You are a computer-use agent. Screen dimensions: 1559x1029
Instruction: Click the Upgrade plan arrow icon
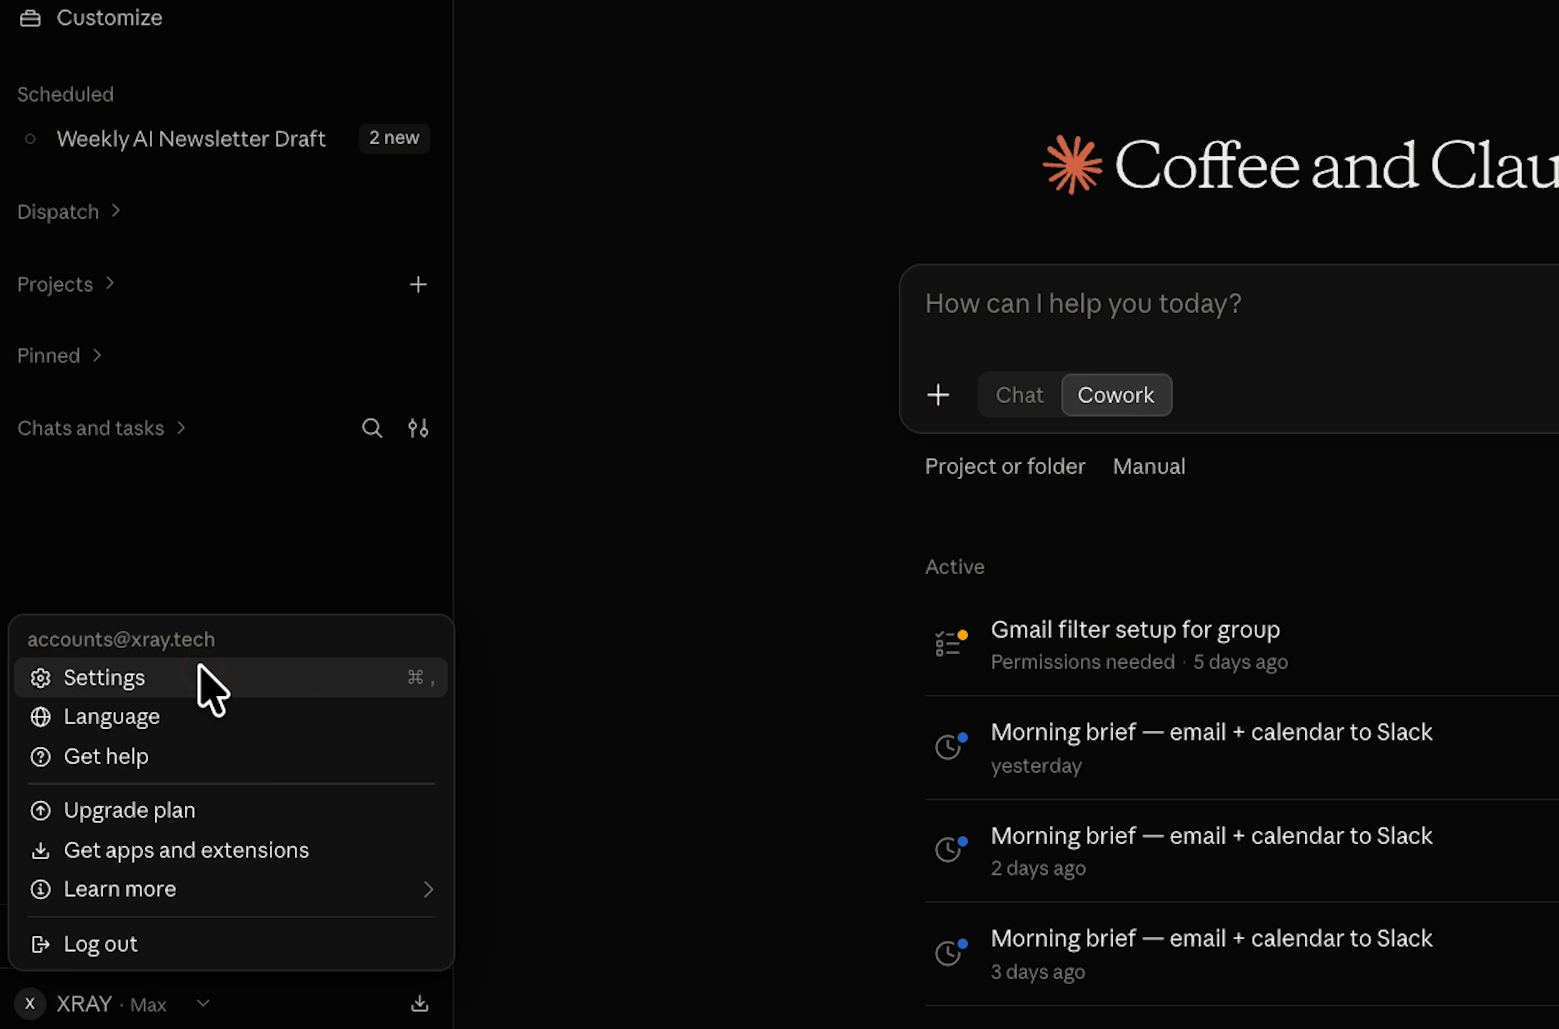point(41,811)
